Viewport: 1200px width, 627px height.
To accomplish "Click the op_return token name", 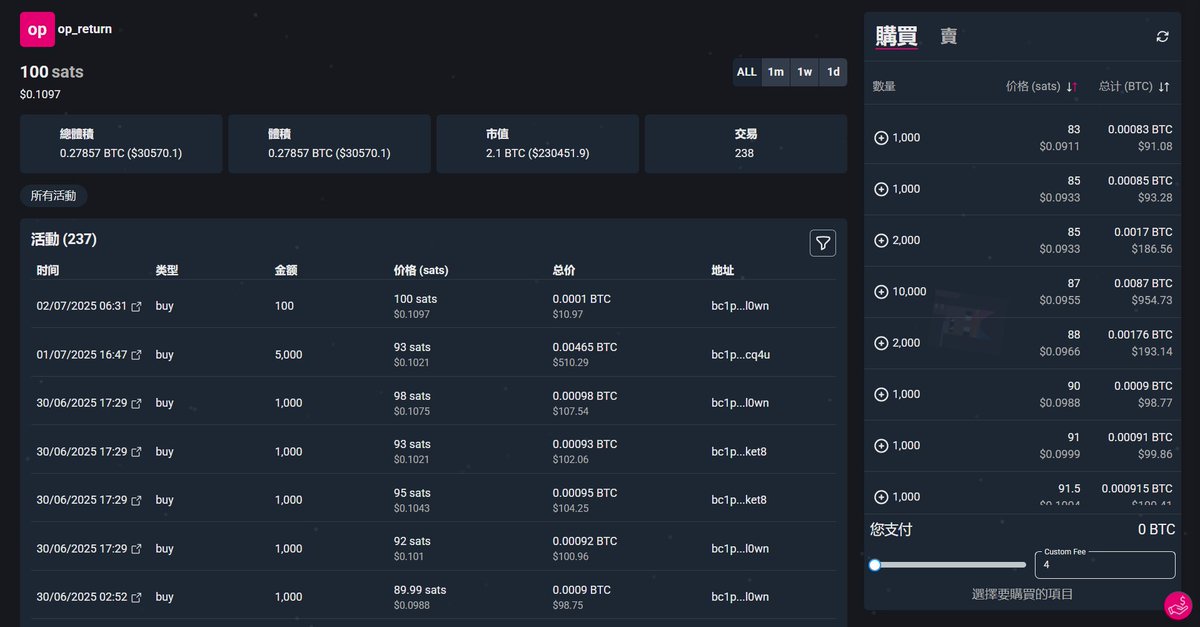I will [85, 30].
